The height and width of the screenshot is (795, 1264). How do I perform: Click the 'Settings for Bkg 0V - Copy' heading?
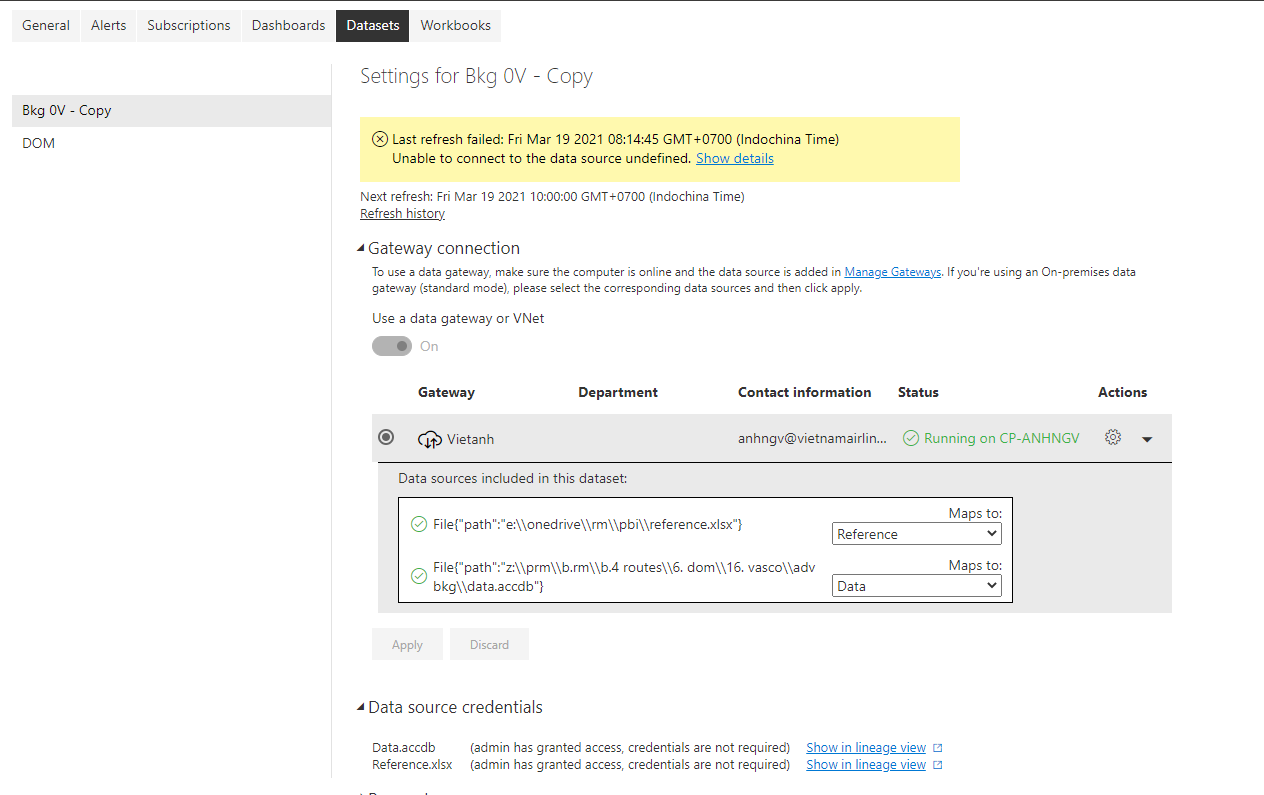coord(476,76)
